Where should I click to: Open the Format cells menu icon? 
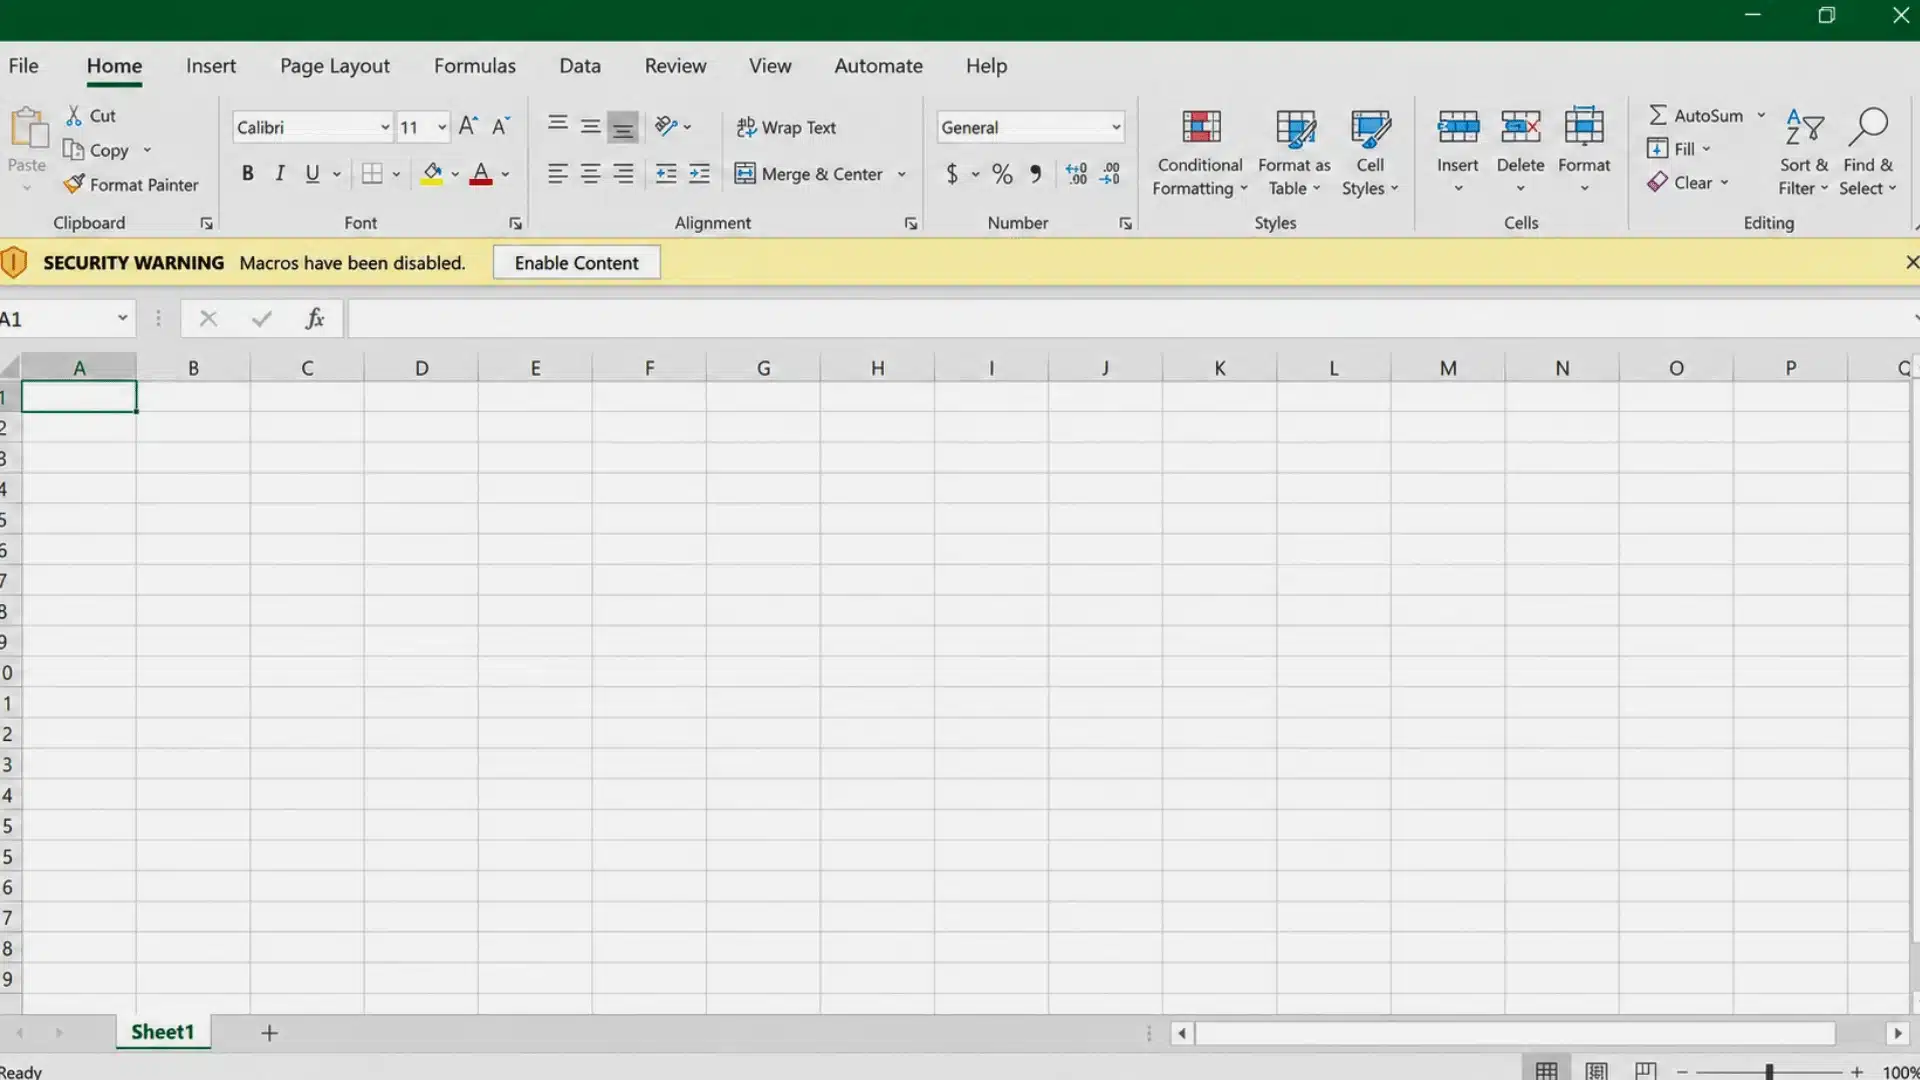pos(1584,128)
